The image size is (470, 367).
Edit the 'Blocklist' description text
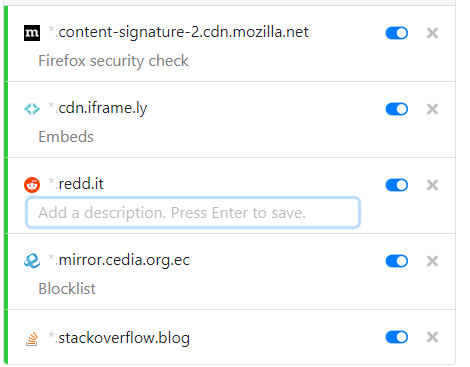tap(67, 289)
